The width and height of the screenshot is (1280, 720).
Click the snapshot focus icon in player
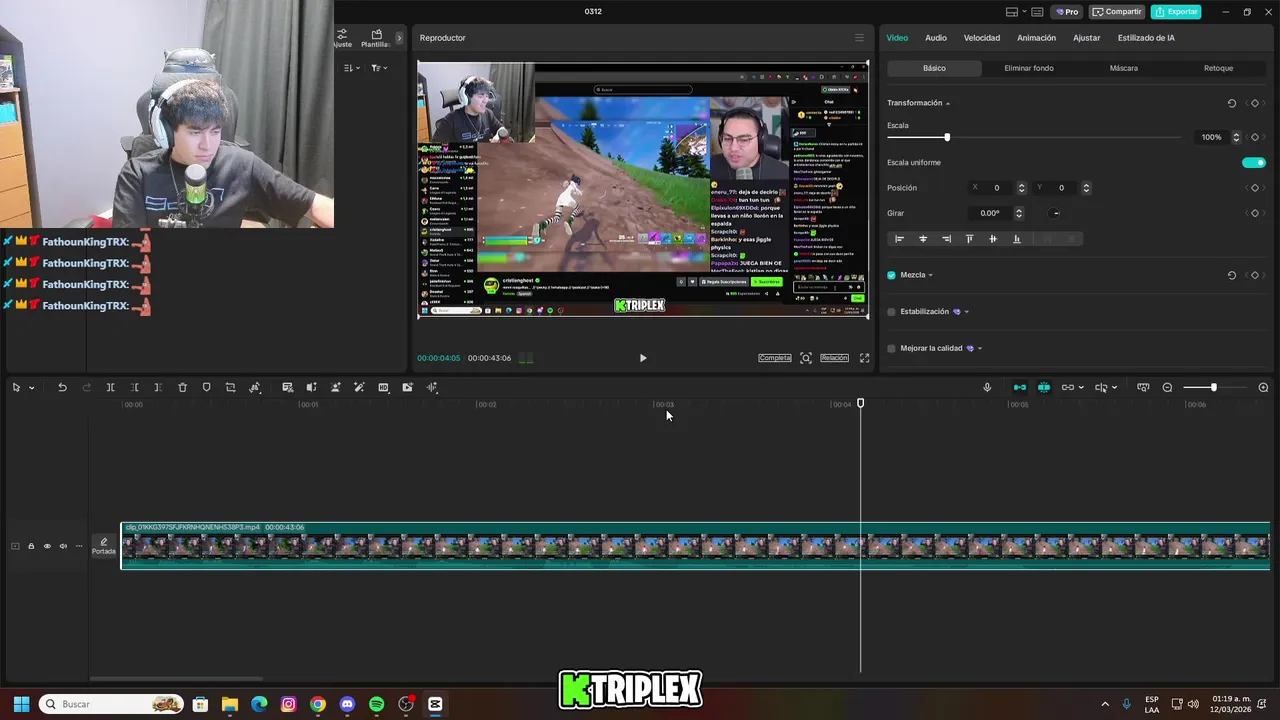(x=806, y=358)
